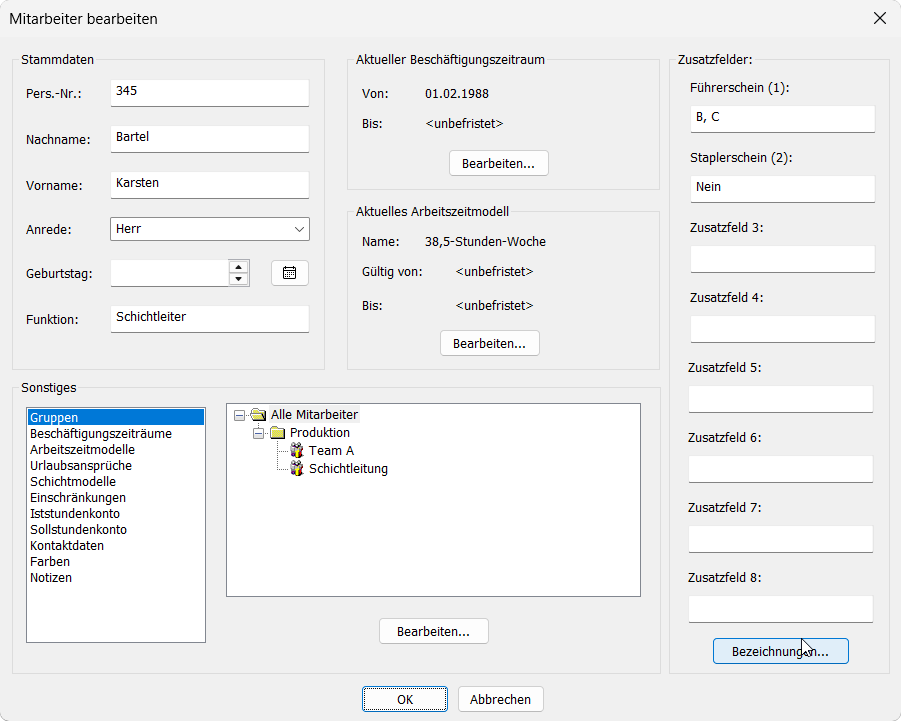
Task: Click Bearbeiten under Beschäftigungszeitraum
Action: (x=499, y=164)
